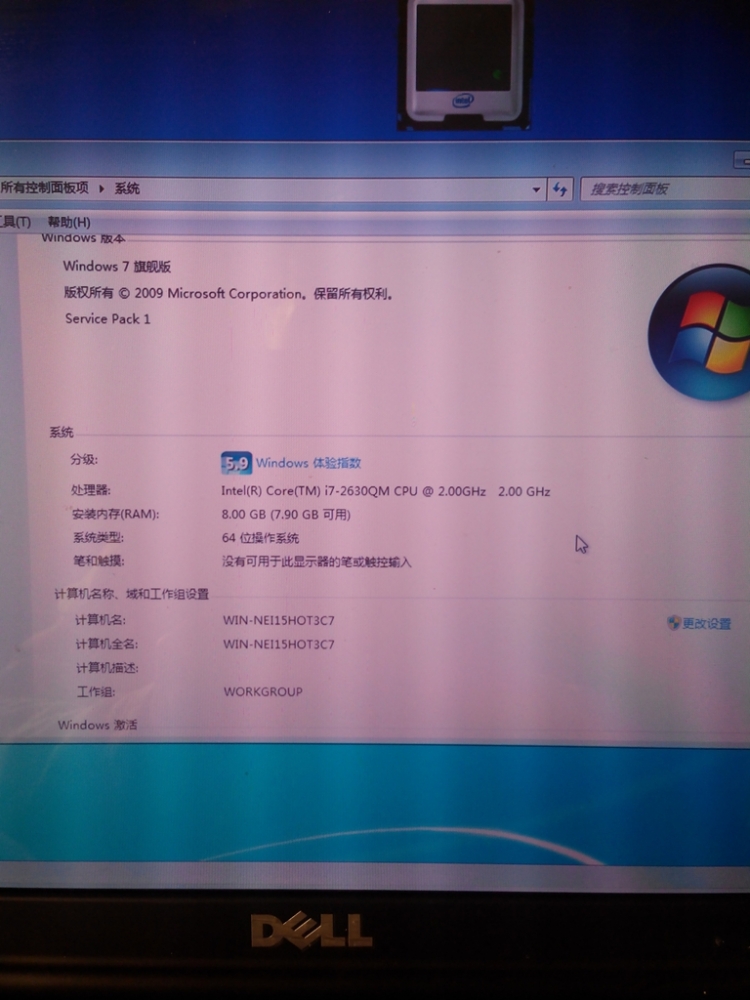Focus the 搜索控制面板 search field
This screenshot has height=1000, width=750.
(665, 189)
